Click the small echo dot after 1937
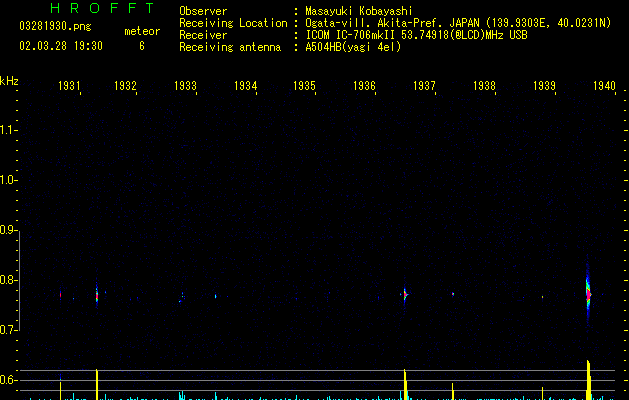 pos(453,294)
